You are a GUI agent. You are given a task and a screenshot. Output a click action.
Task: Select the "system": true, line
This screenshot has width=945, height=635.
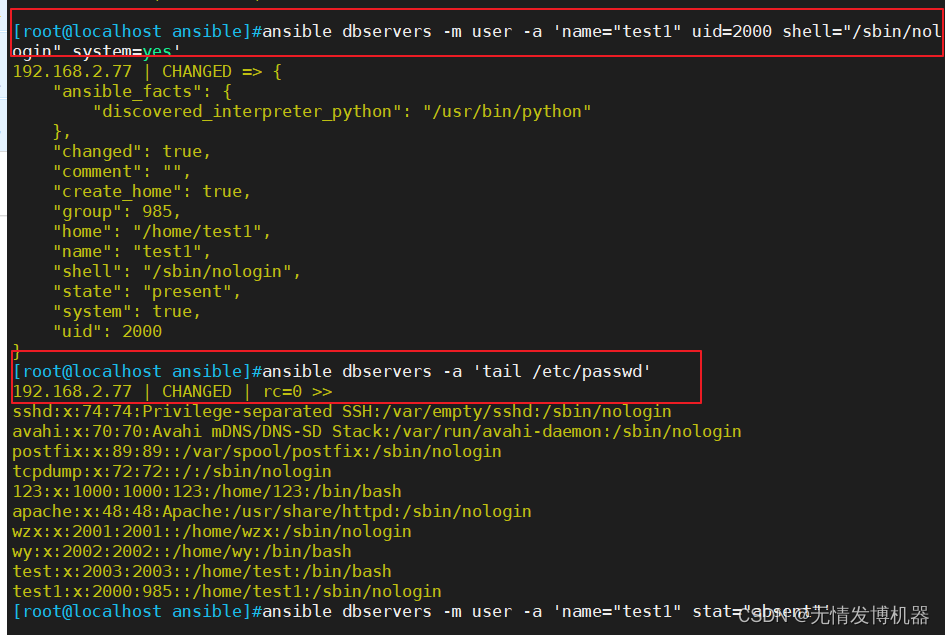127,311
